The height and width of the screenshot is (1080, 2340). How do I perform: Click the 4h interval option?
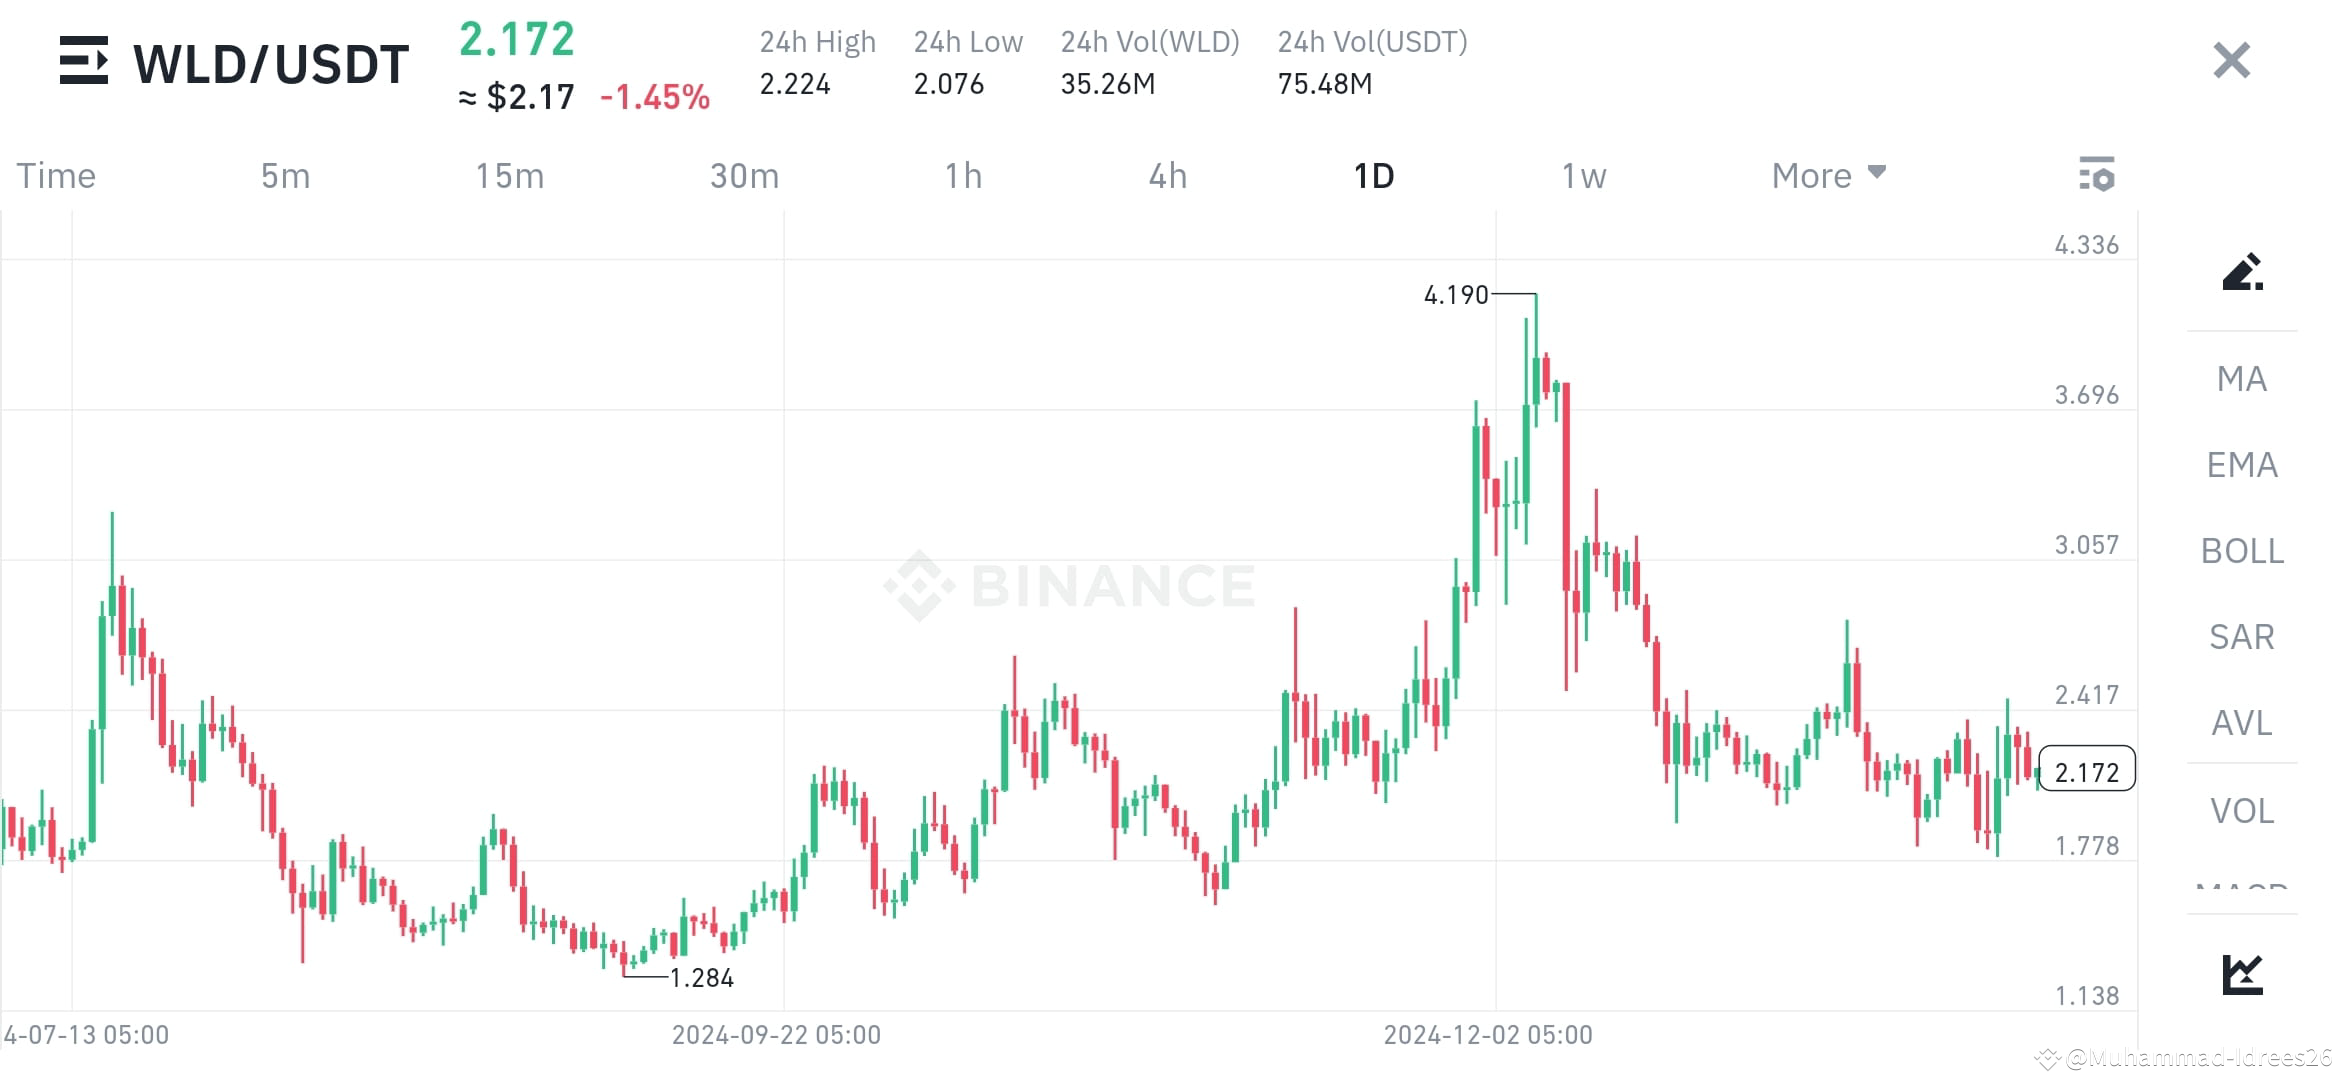pos(1167,175)
